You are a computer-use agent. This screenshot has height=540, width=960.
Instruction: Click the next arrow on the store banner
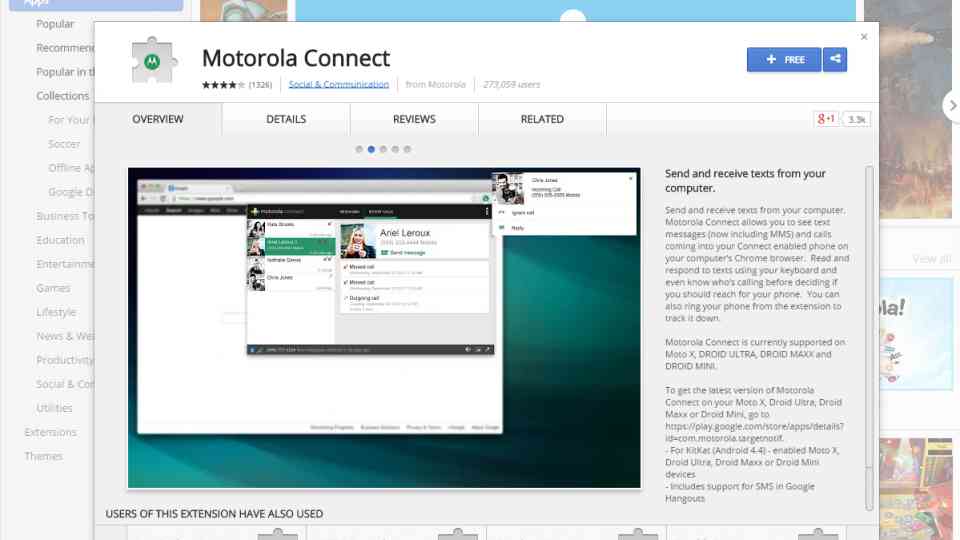(x=952, y=105)
